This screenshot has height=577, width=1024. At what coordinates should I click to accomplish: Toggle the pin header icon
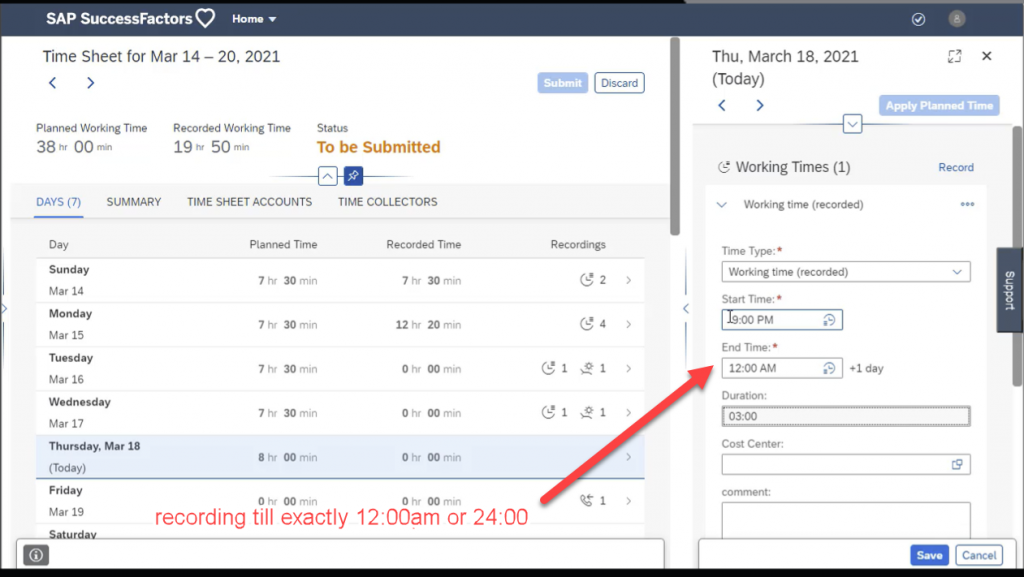coord(353,176)
